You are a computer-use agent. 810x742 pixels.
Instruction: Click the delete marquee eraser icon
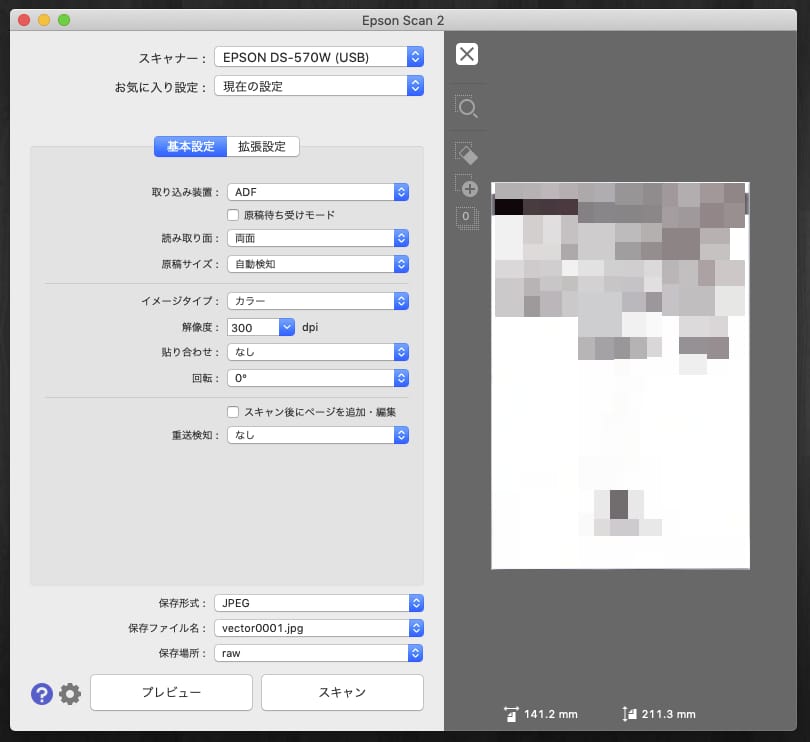466,152
